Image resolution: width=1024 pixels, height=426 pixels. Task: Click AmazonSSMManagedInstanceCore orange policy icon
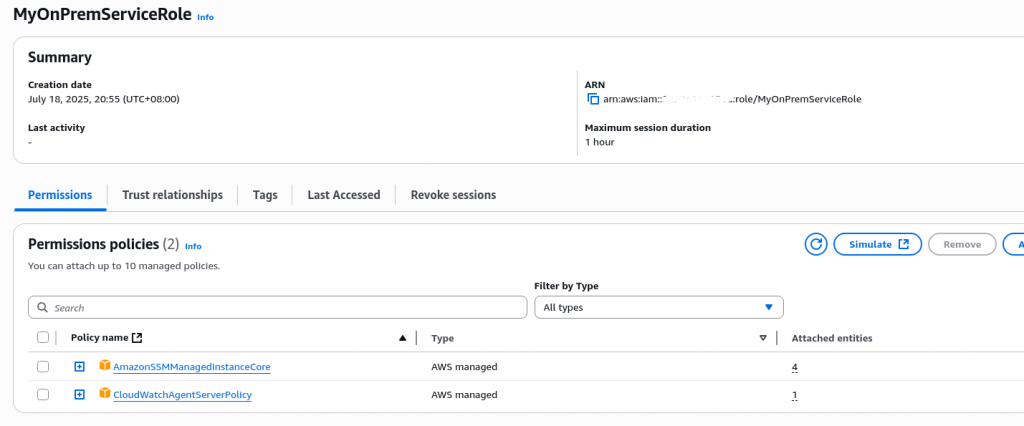pos(104,366)
